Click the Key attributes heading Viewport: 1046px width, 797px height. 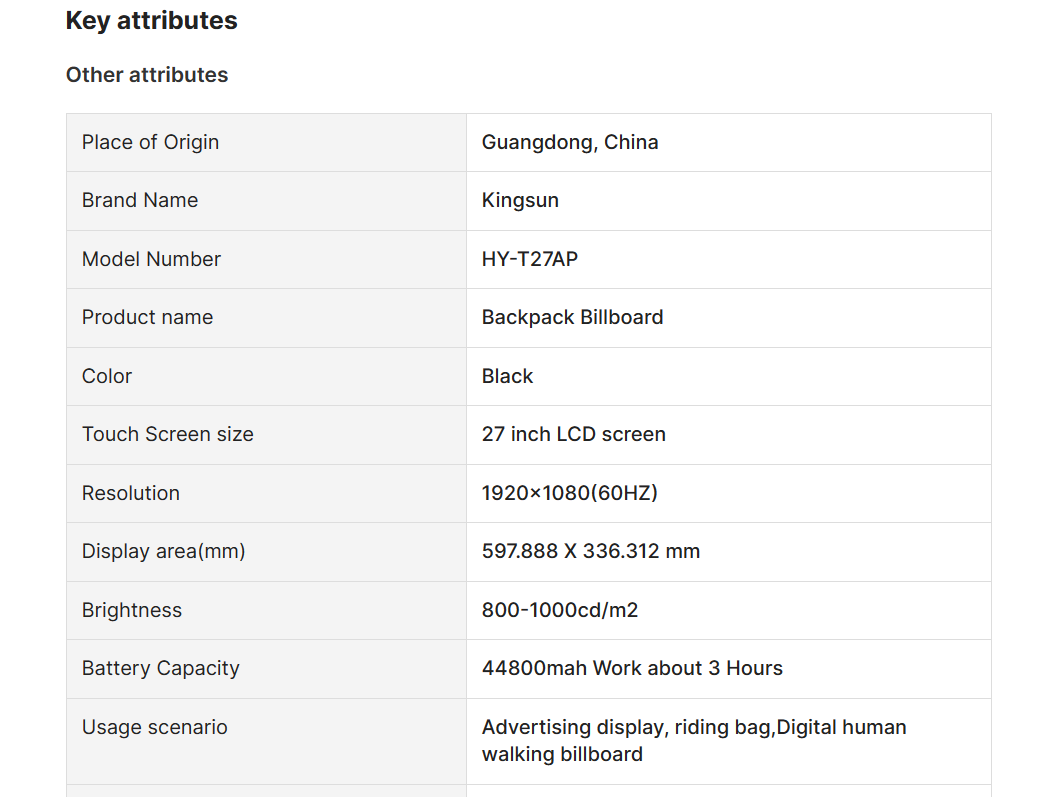pyautogui.click(x=151, y=21)
